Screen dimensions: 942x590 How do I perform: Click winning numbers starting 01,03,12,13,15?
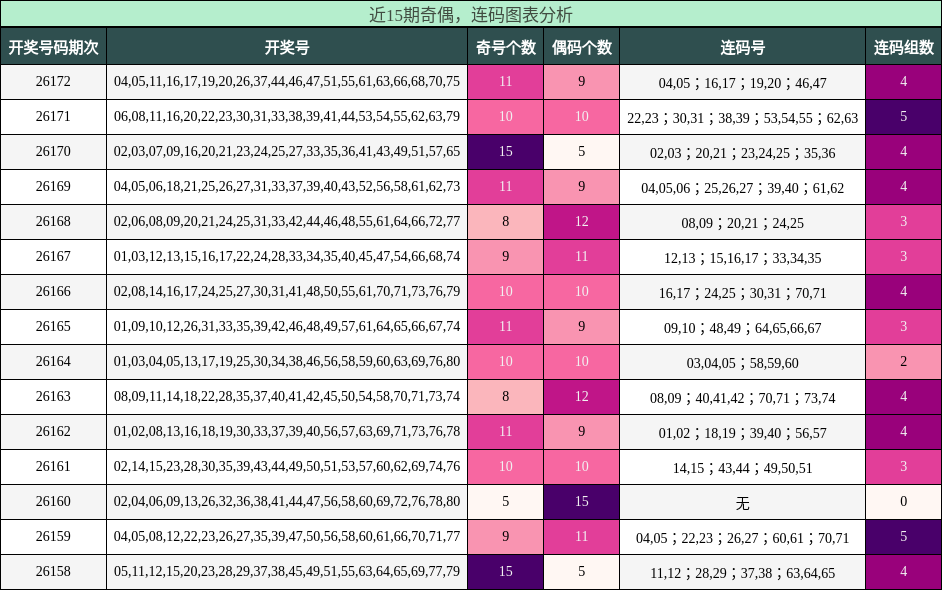pyautogui.click(x=287, y=257)
